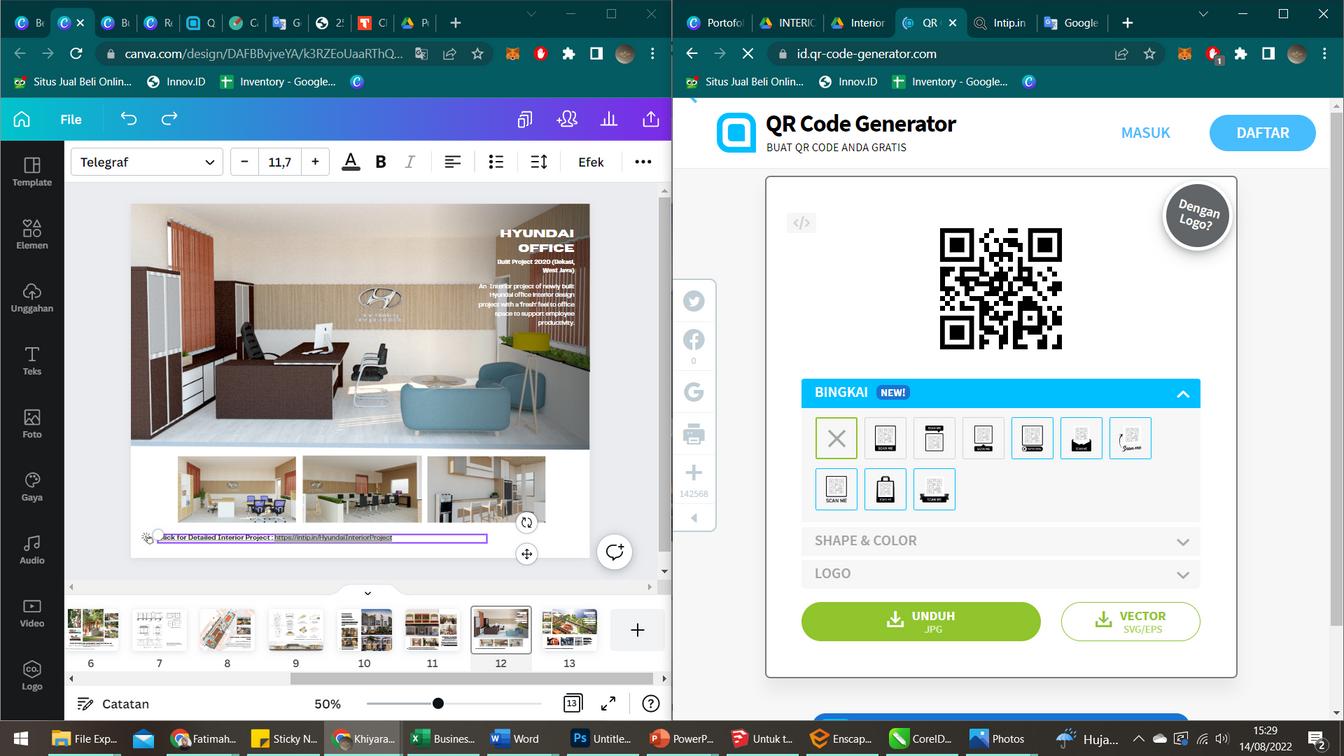The height and width of the screenshot is (756, 1344).
Task: Toggle bulleted list formatting
Action: tap(496, 162)
